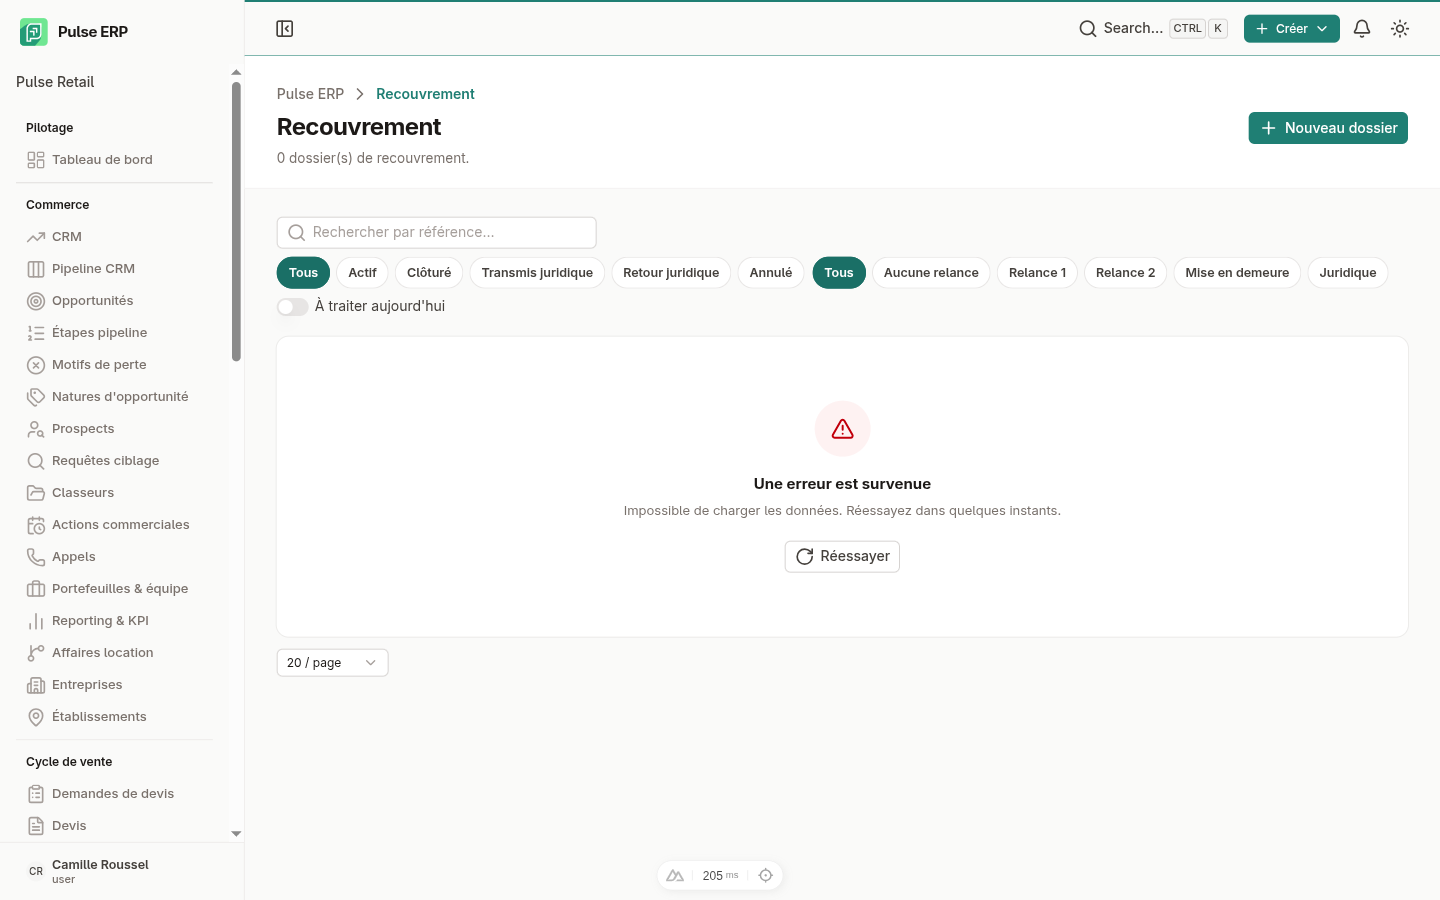Open Reporting & KPI in sidebar
This screenshot has height=900, width=1440.
115,621
